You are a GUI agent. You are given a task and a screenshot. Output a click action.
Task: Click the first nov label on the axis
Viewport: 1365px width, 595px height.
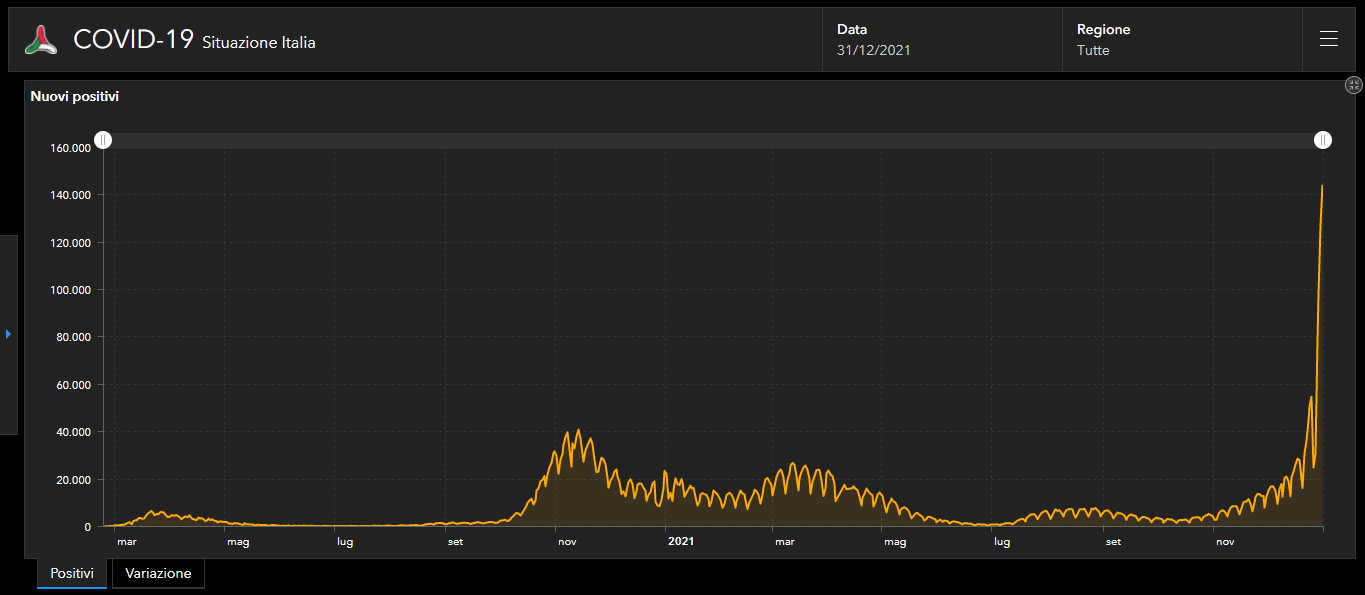pos(567,542)
